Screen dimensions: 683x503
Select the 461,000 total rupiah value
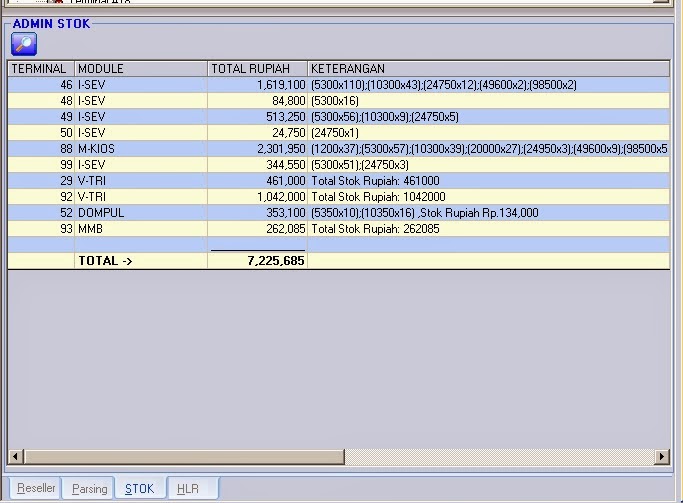pos(258,181)
